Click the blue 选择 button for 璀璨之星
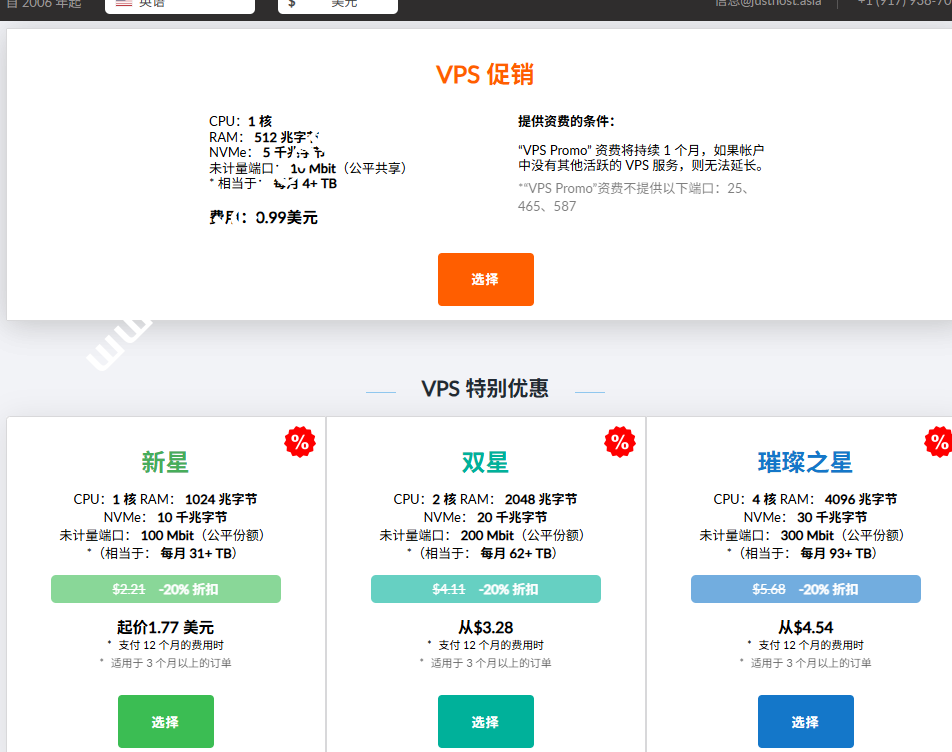 (805, 721)
